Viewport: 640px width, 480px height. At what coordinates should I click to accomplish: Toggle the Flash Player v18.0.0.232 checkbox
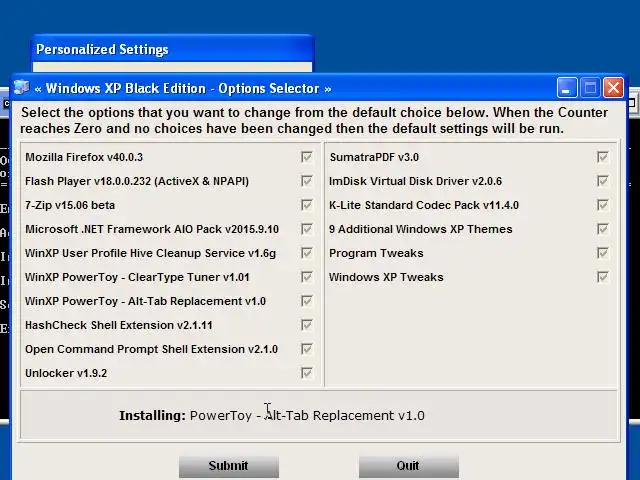(x=307, y=181)
